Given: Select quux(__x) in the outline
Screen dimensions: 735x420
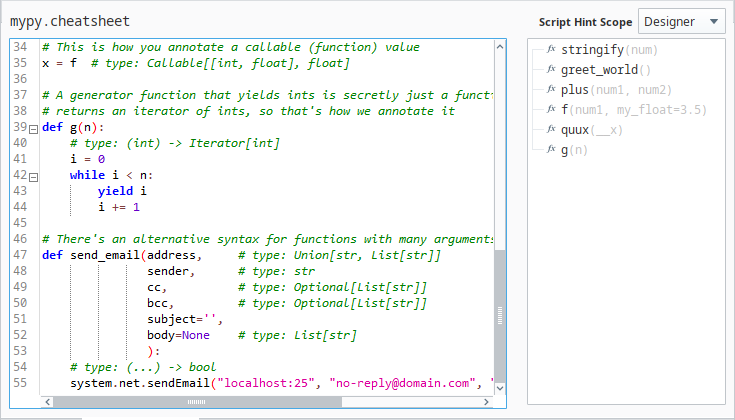Looking at the screenshot, I should click(592, 130).
